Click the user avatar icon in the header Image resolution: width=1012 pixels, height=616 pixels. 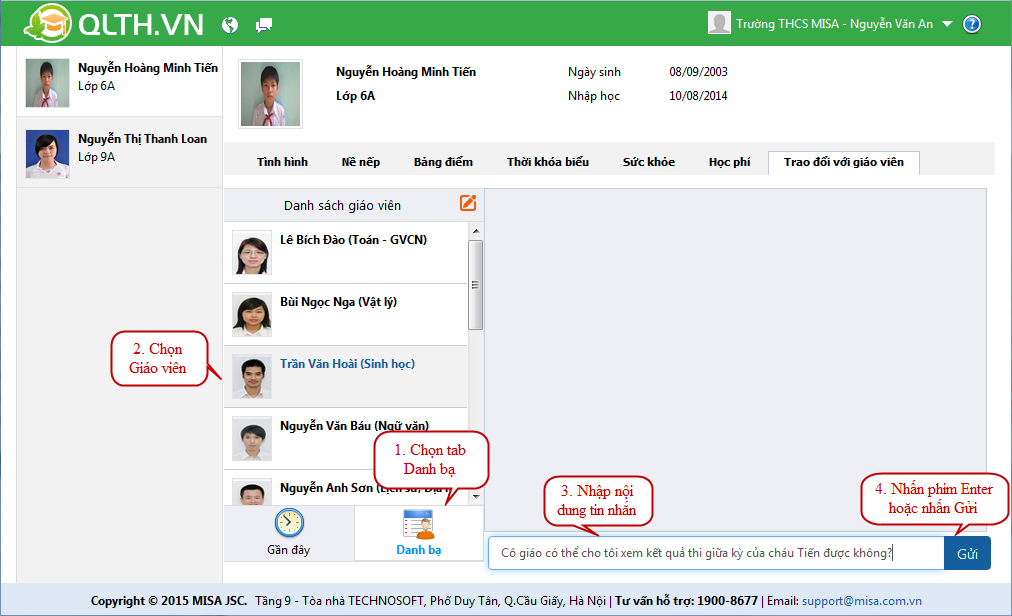[x=719, y=23]
